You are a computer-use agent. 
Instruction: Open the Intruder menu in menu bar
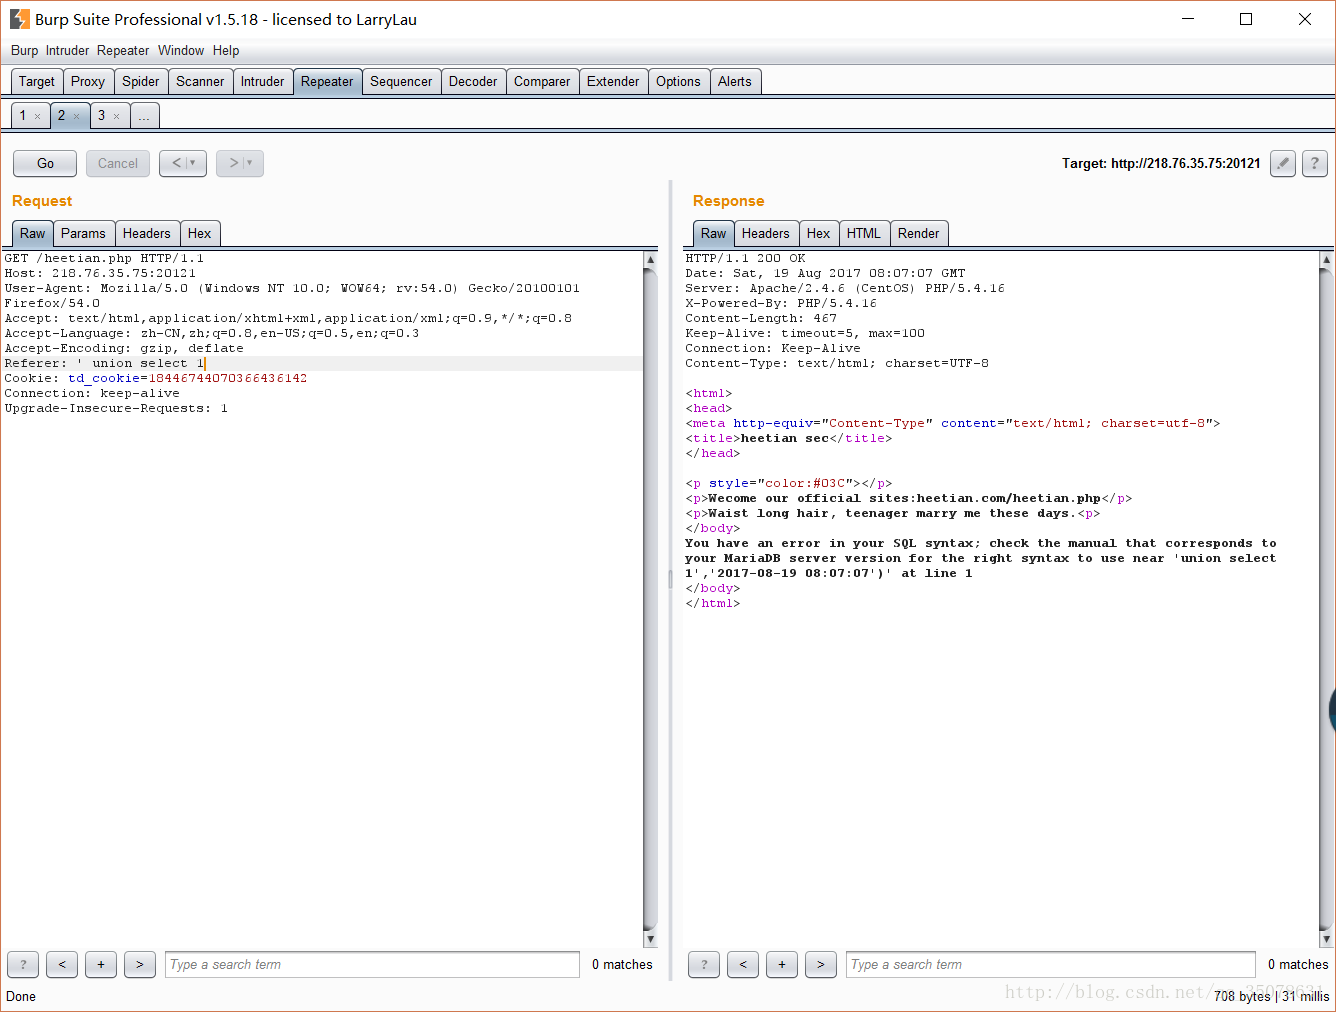coord(67,51)
